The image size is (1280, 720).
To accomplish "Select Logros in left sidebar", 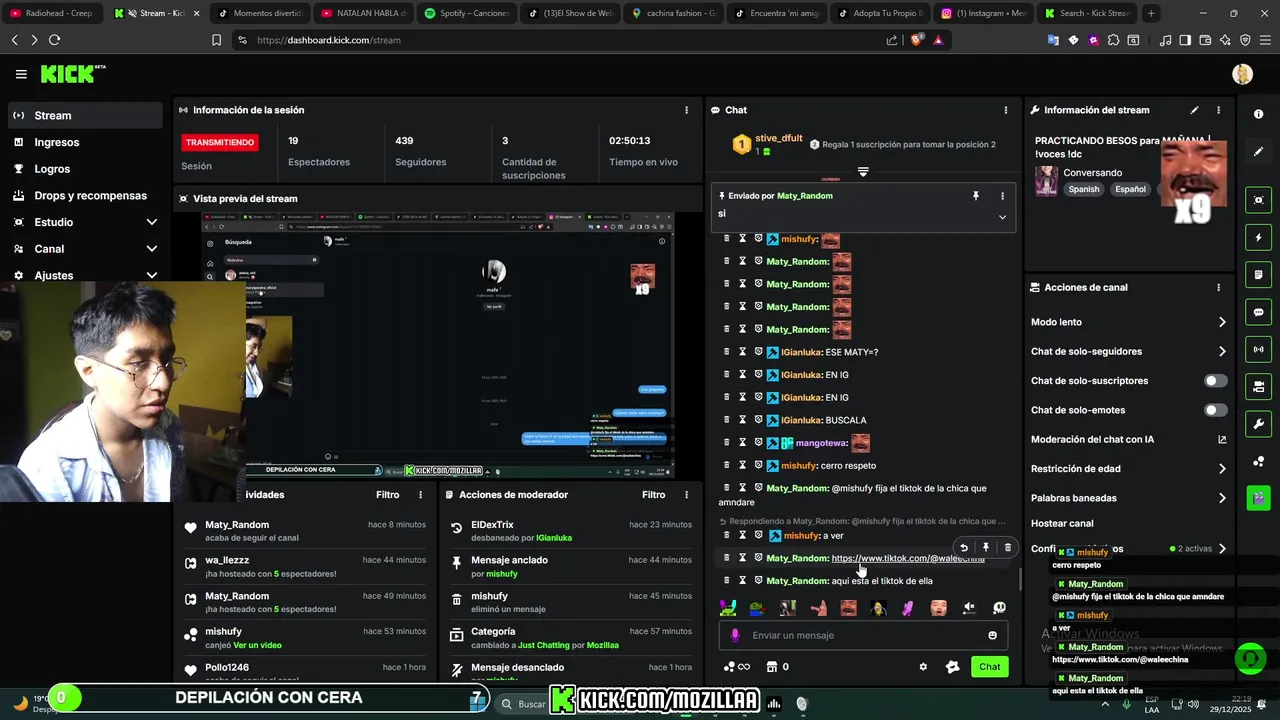I will [x=85, y=169].
